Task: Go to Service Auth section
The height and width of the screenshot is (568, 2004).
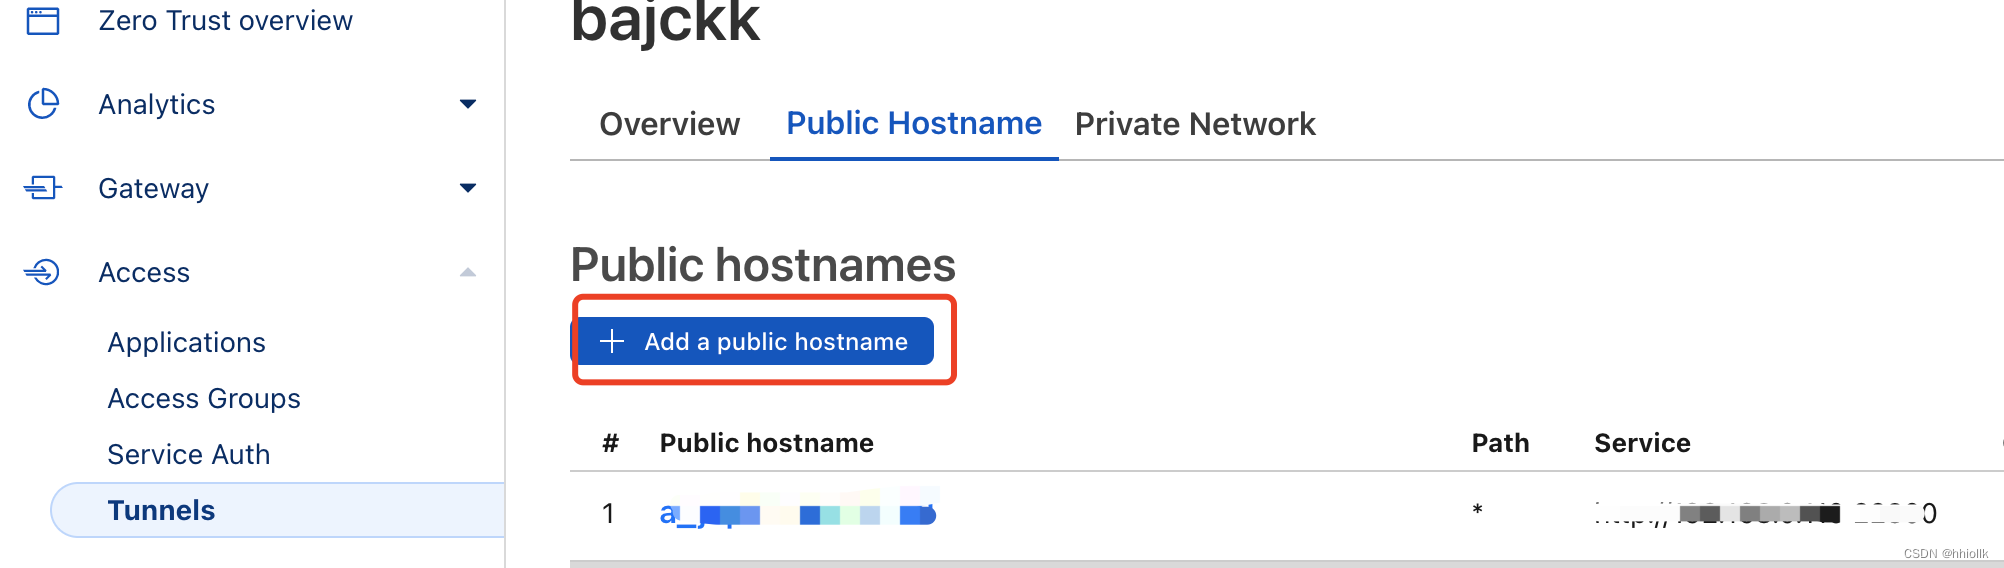Action: click(x=189, y=454)
